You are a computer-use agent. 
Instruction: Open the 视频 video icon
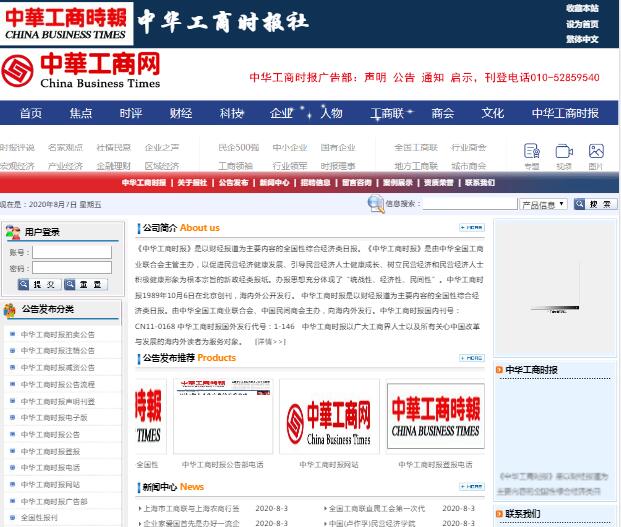[x=564, y=152]
